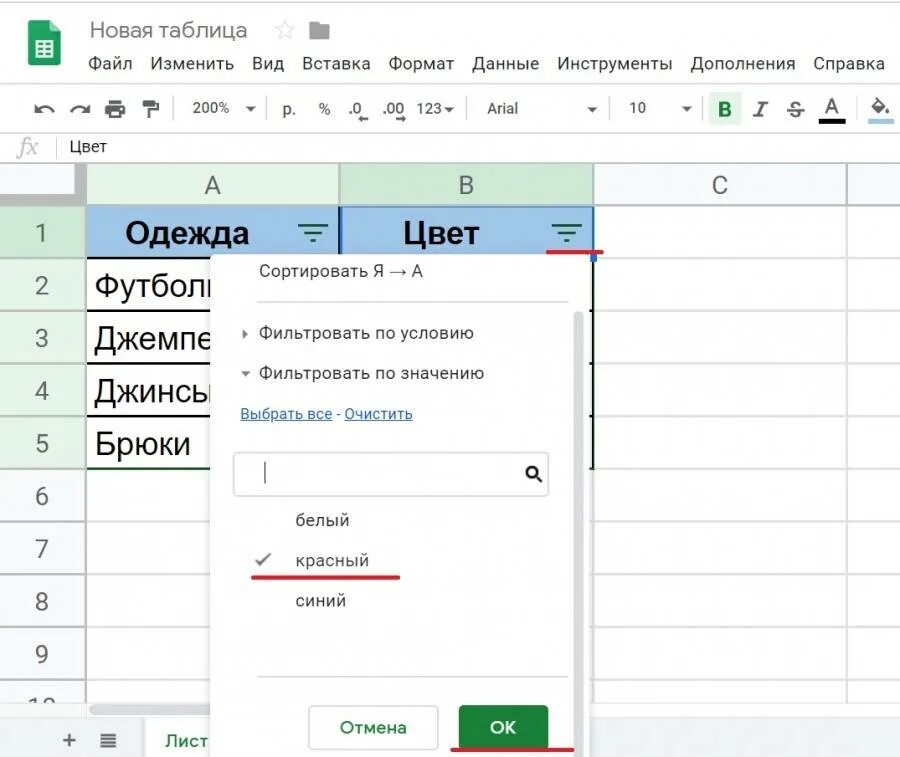Uncheck the красный filter value

point(332,560)
